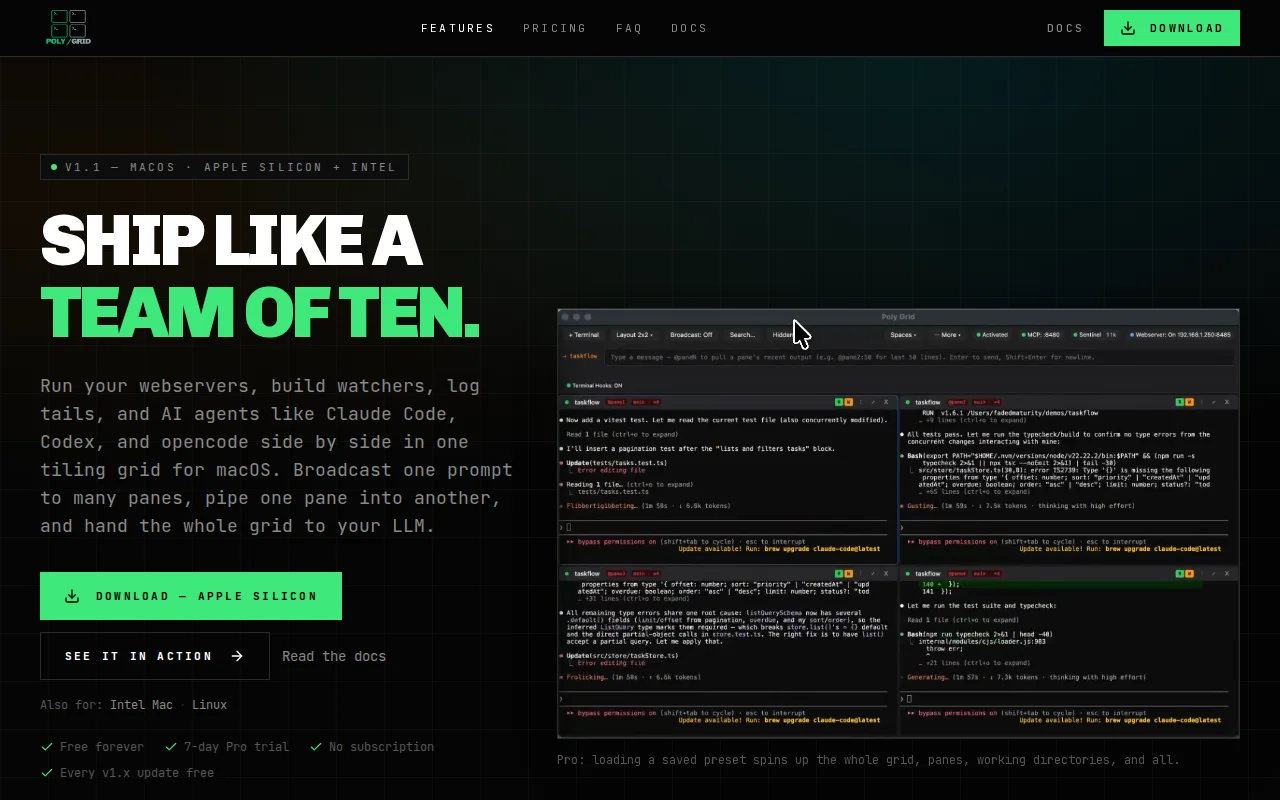The width and height of the screenshot is (1280, 800).
Task: Click the V1.1 macOS version badge
Action: pos(224,167)
